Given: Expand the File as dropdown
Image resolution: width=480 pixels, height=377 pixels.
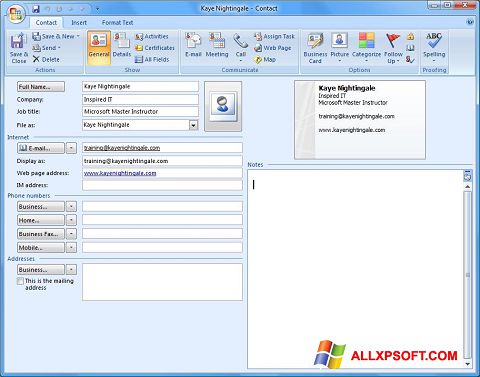Looking at the screenshot, I should coord(193,125).
